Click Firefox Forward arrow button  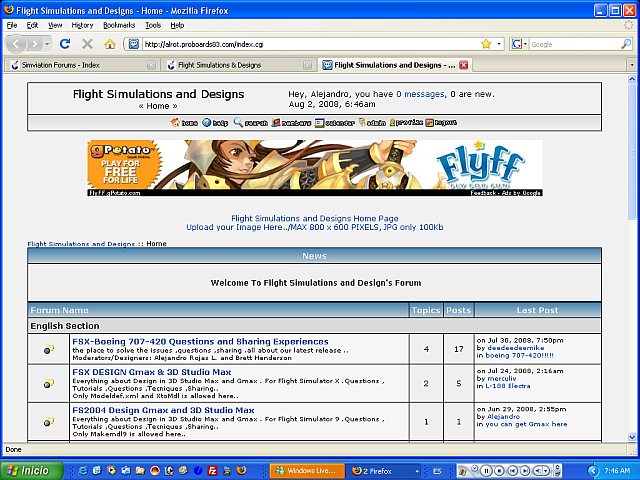34,44
